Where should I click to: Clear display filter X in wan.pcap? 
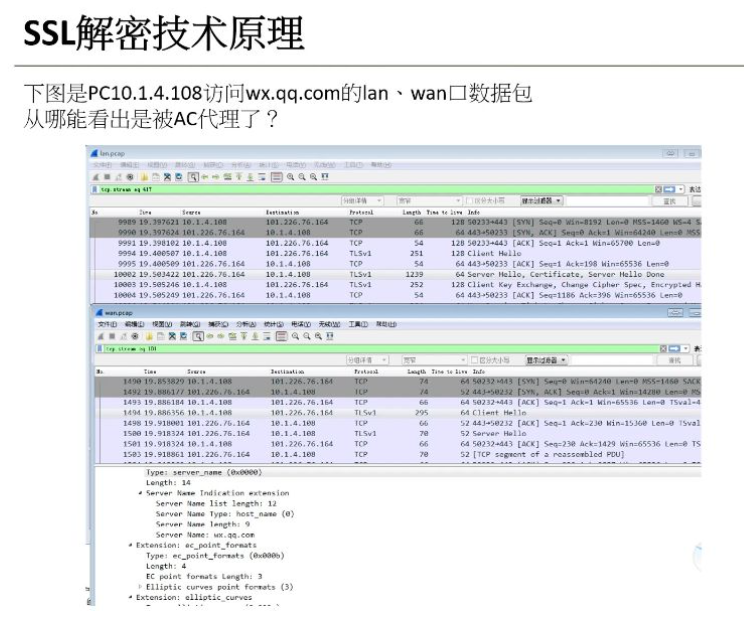663,348
